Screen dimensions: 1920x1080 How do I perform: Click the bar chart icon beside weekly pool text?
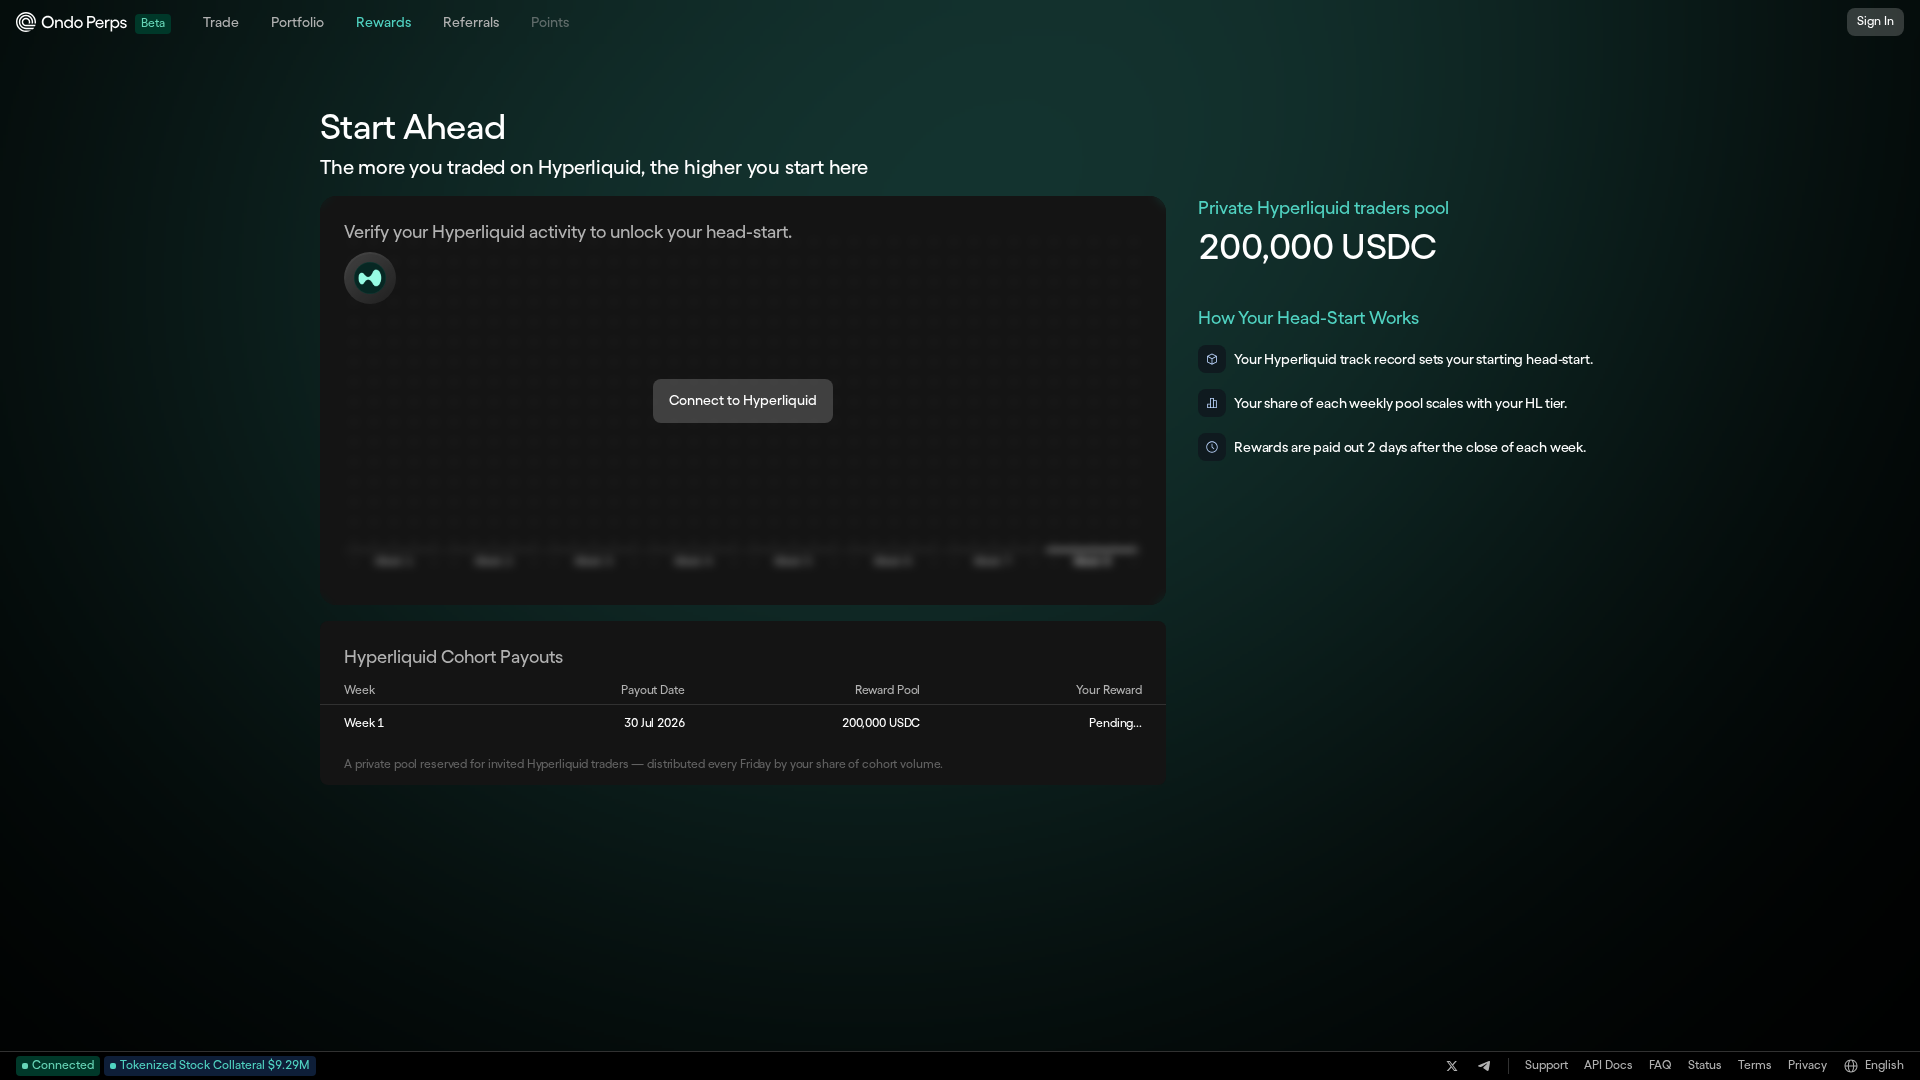point(1212,403)
